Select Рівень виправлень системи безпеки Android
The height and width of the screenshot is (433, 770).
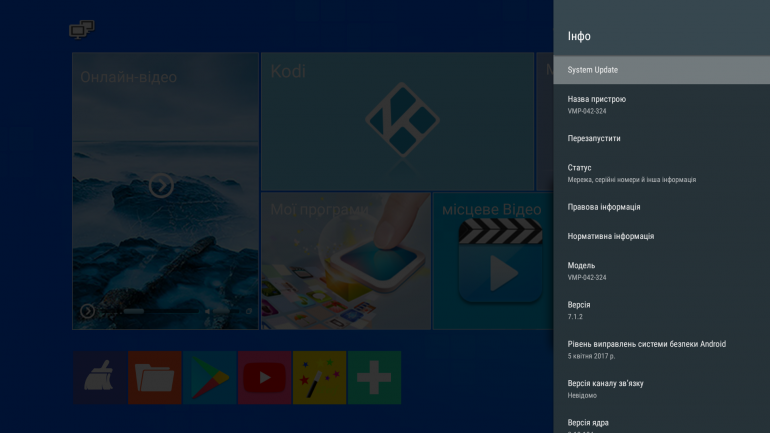point(661,349)
